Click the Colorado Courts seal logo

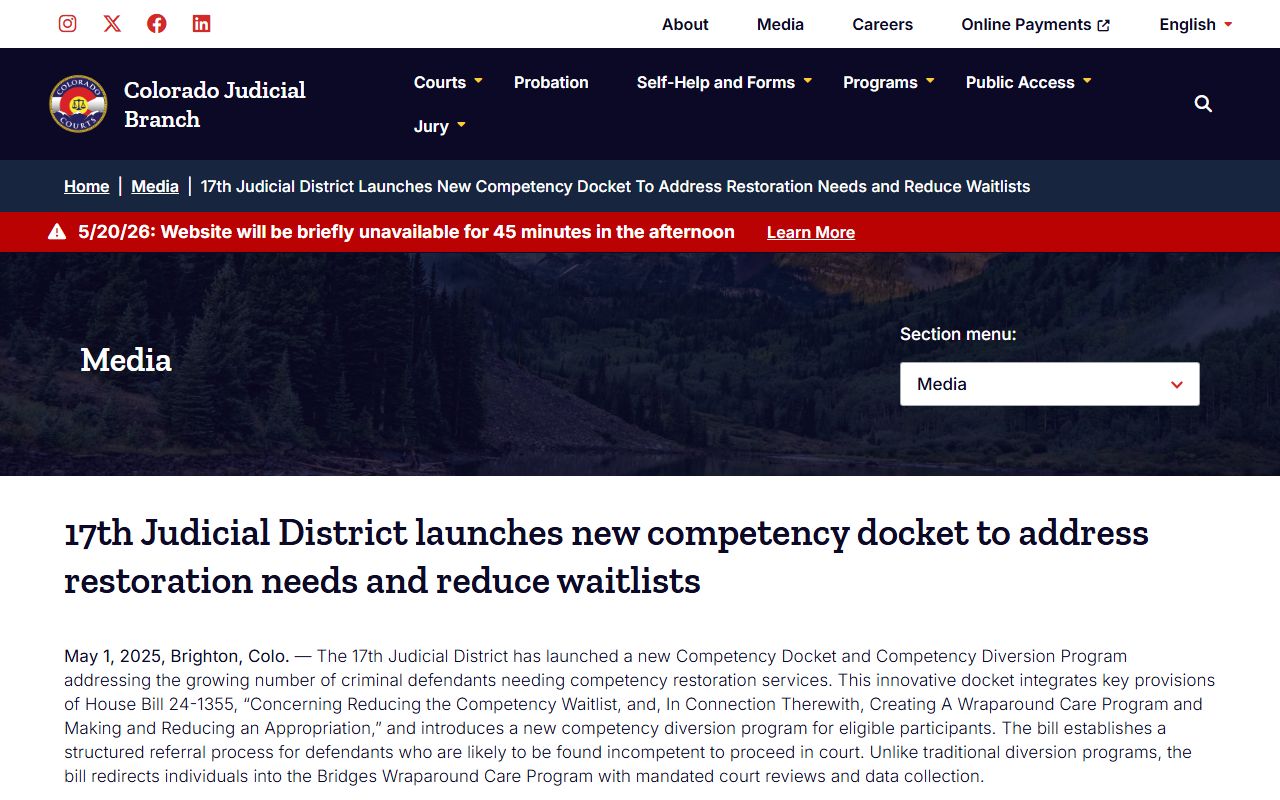tap(78, 104)
